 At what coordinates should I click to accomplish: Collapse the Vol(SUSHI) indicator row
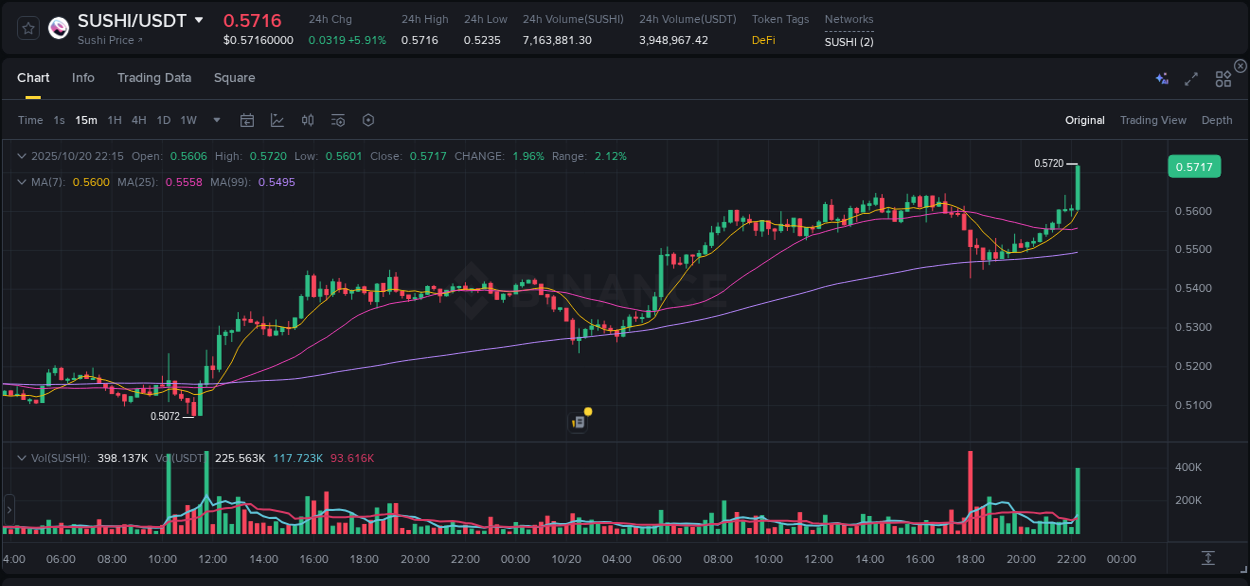(x=22, y=456)
